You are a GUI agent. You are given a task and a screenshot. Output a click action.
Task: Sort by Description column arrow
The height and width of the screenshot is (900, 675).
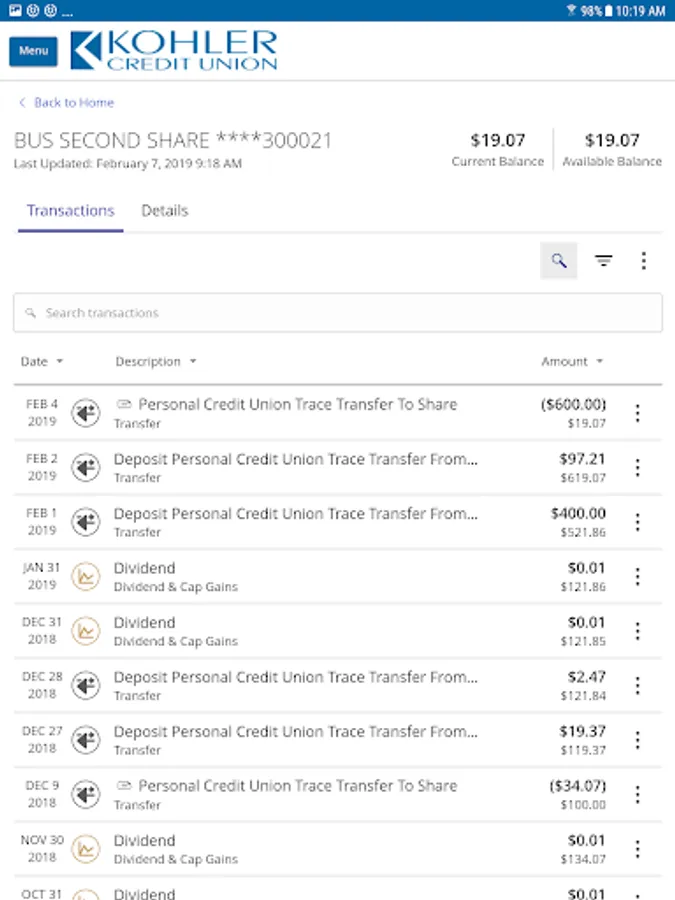pyautogui.click(x=193, y=362)
